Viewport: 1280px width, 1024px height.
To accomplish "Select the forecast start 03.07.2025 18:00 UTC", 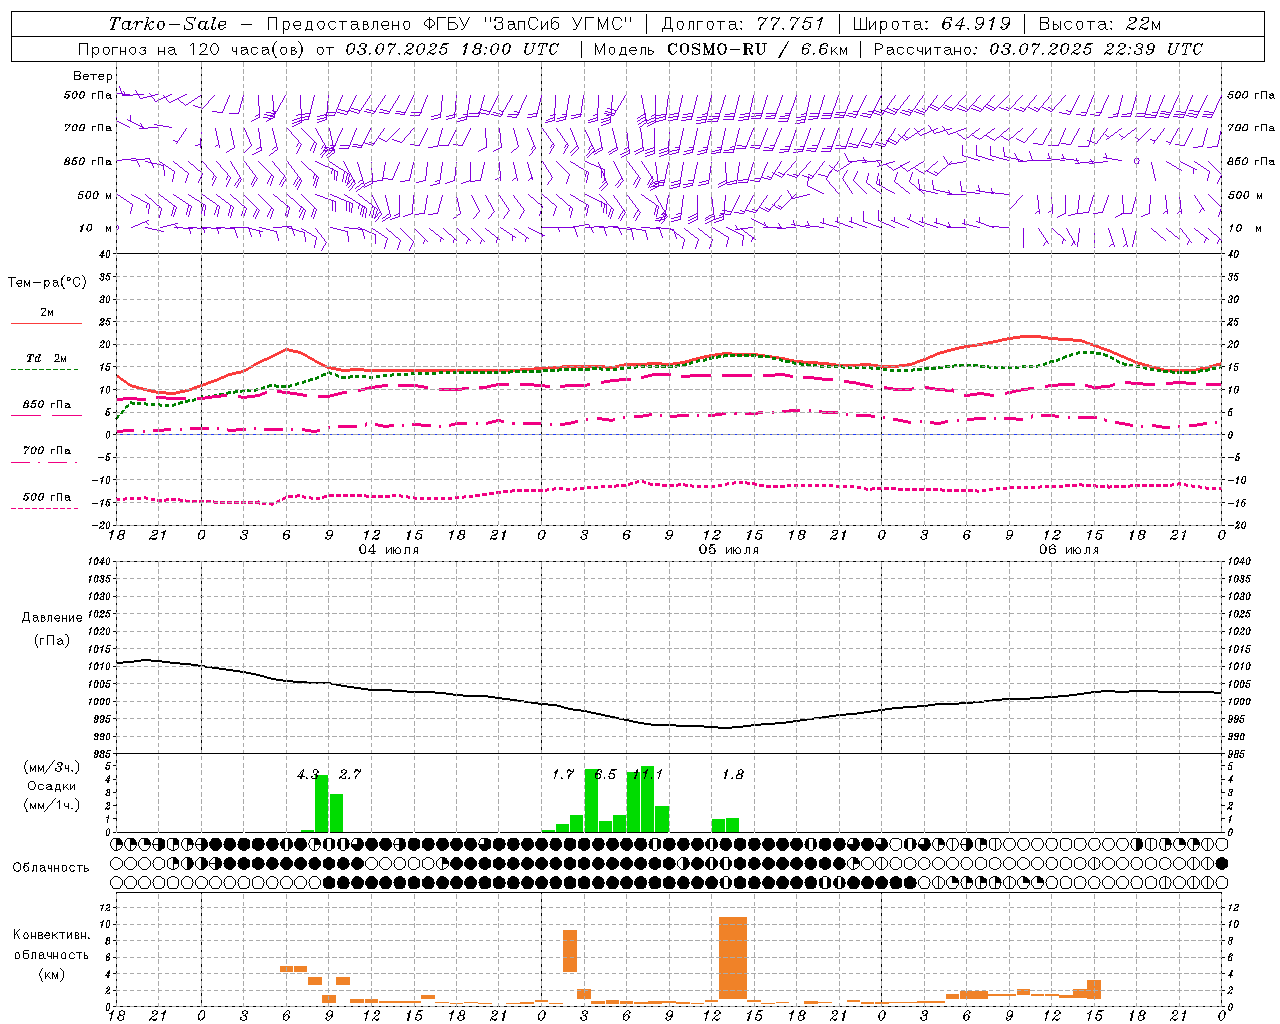I will tap(452, 49).
